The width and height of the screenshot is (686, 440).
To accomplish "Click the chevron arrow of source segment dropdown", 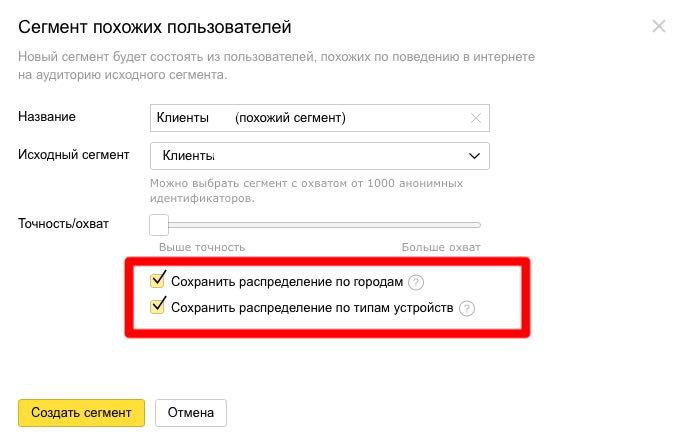I will coord(474,156).
